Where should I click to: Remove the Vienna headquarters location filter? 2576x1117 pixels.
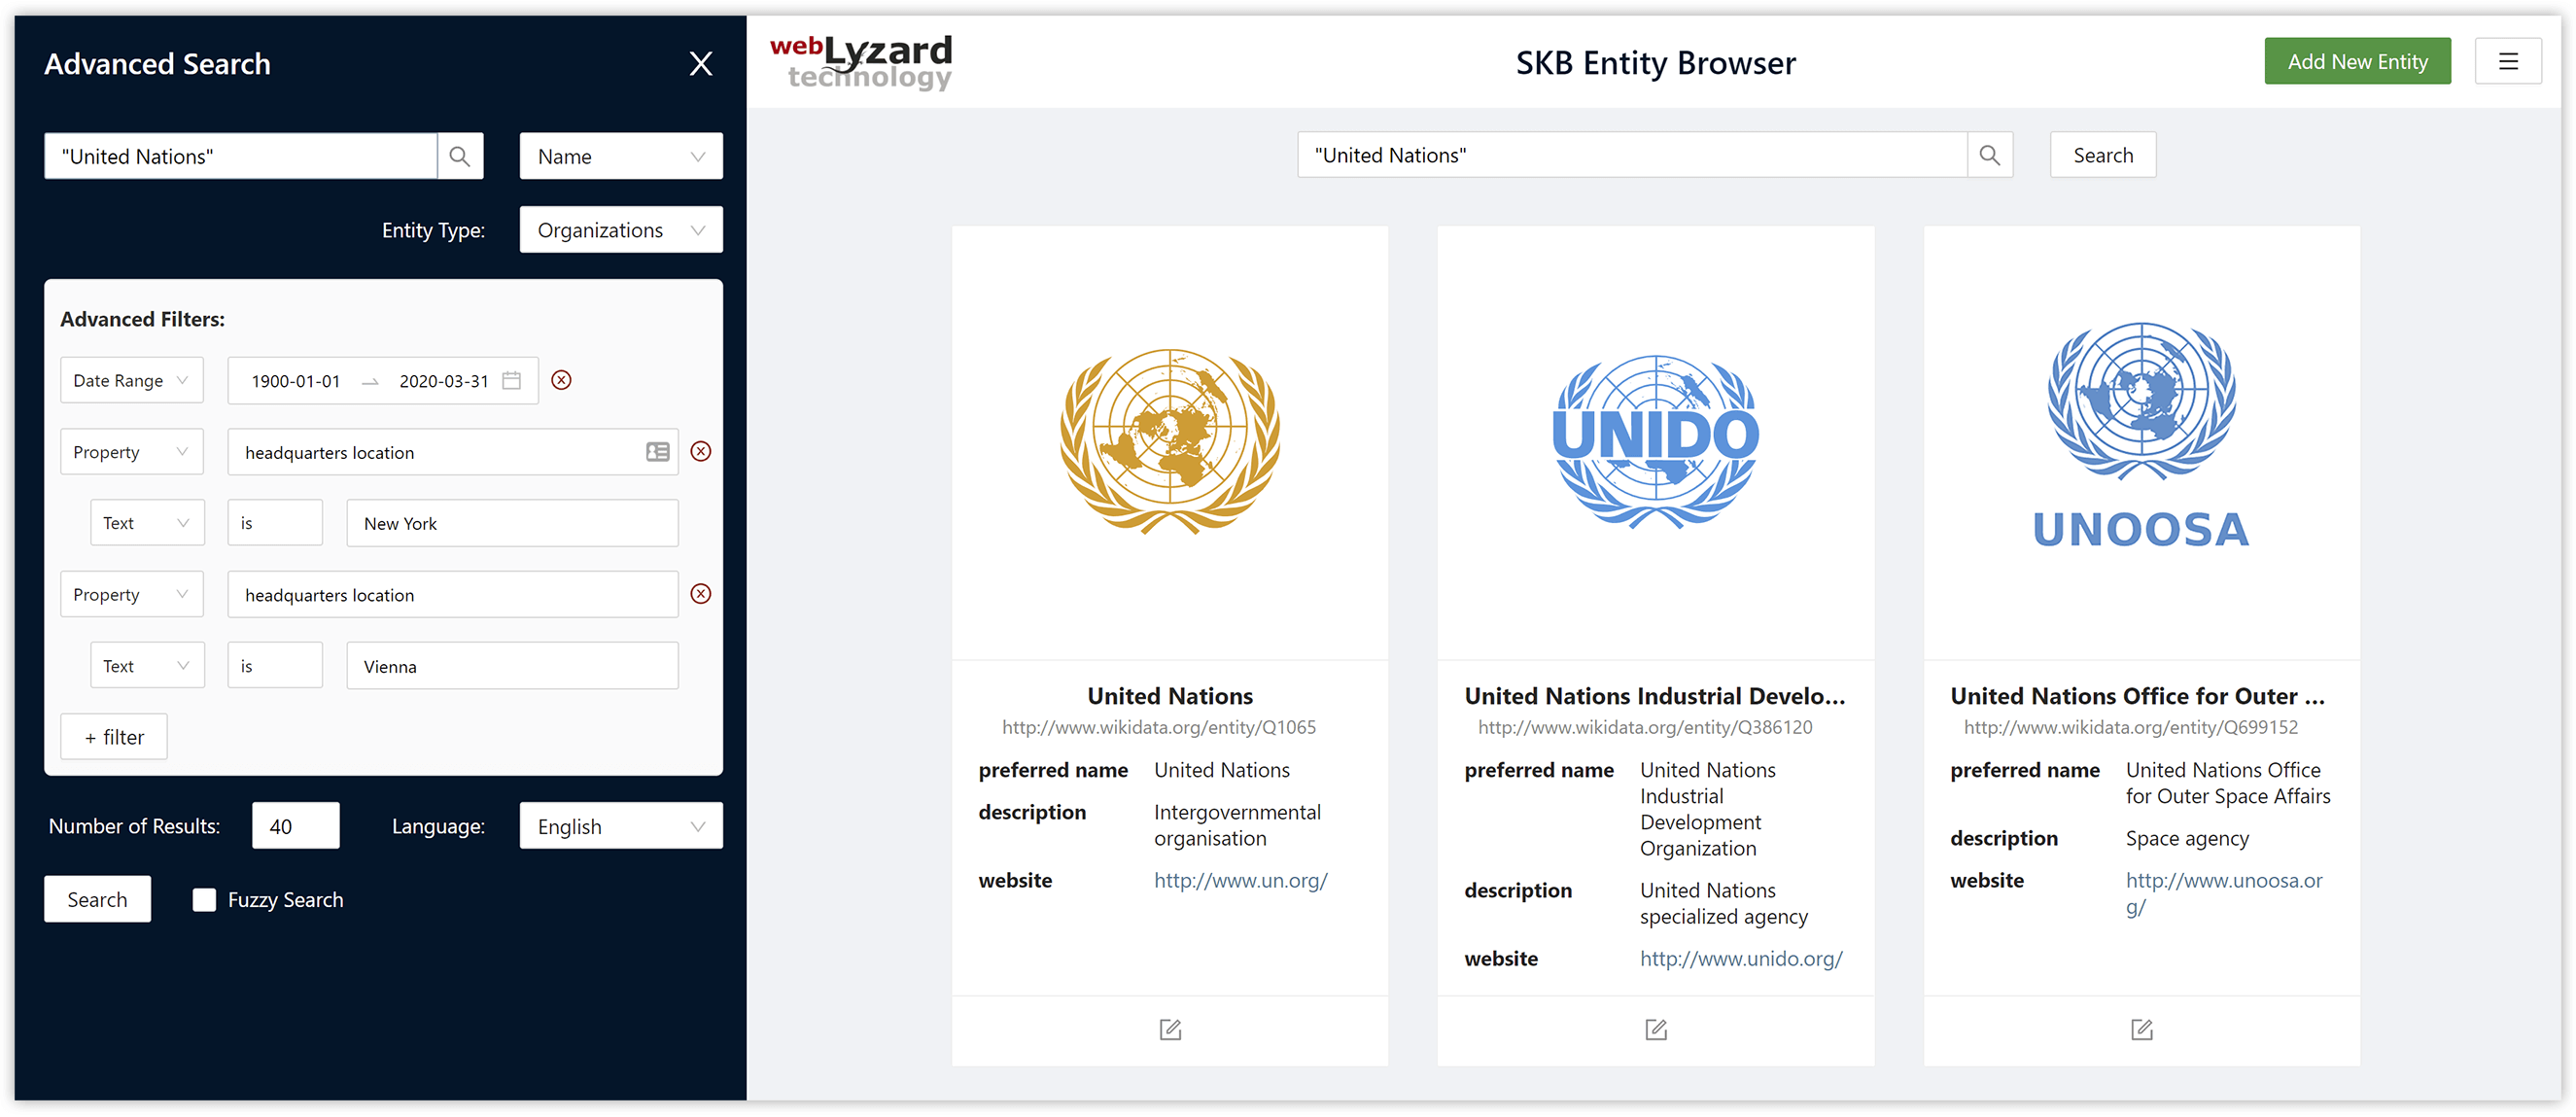coord(700,594)
